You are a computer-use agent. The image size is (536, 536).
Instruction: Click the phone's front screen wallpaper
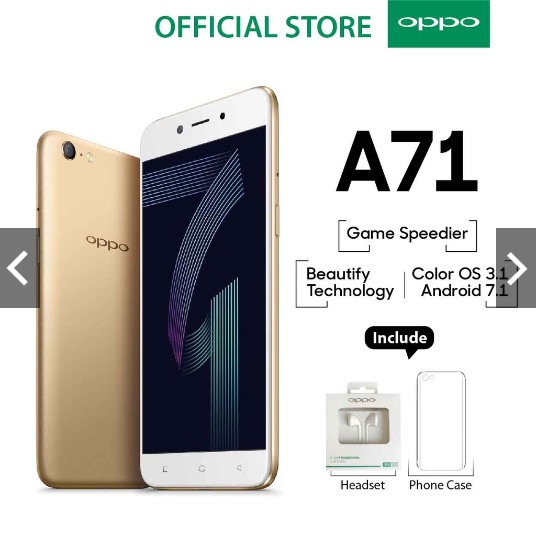pyautogui.click(x=204, y=290)
